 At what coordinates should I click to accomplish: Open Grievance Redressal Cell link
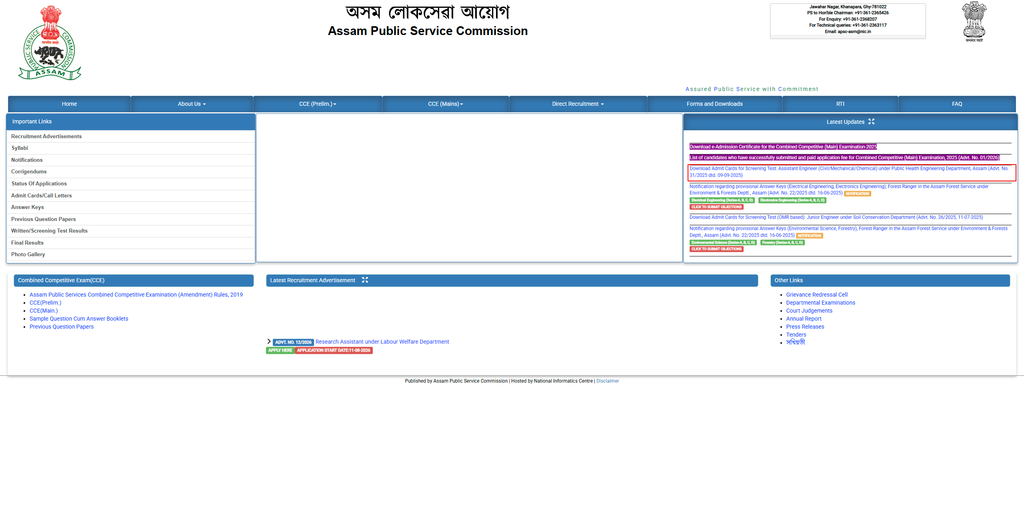tap(817, 295)
